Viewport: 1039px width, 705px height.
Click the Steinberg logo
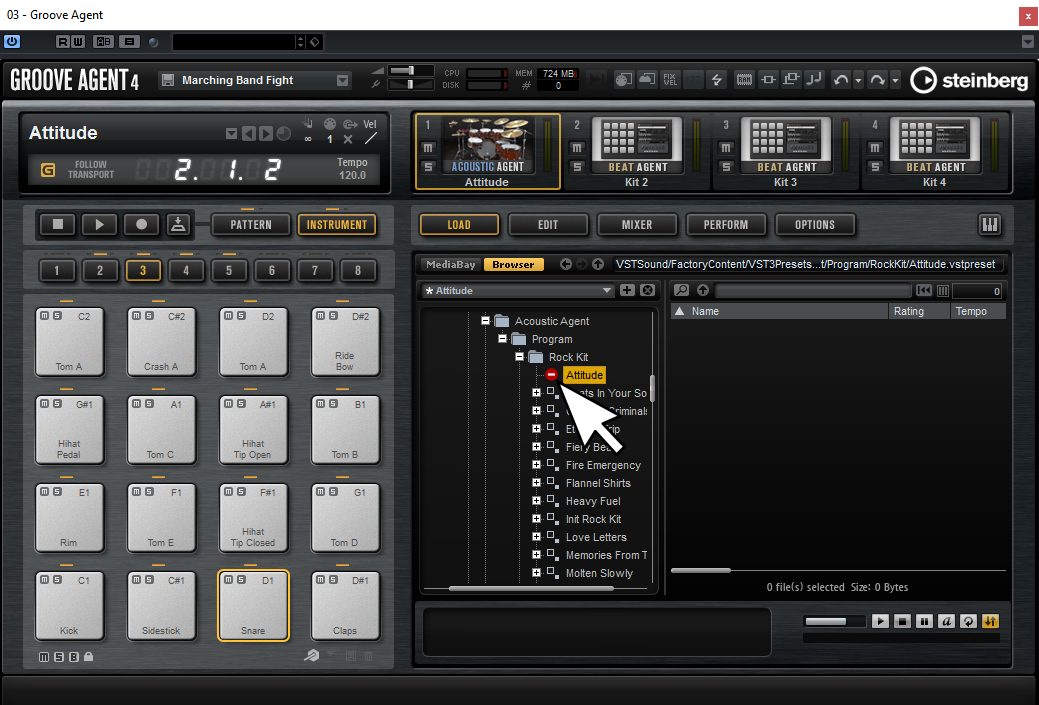969,80
